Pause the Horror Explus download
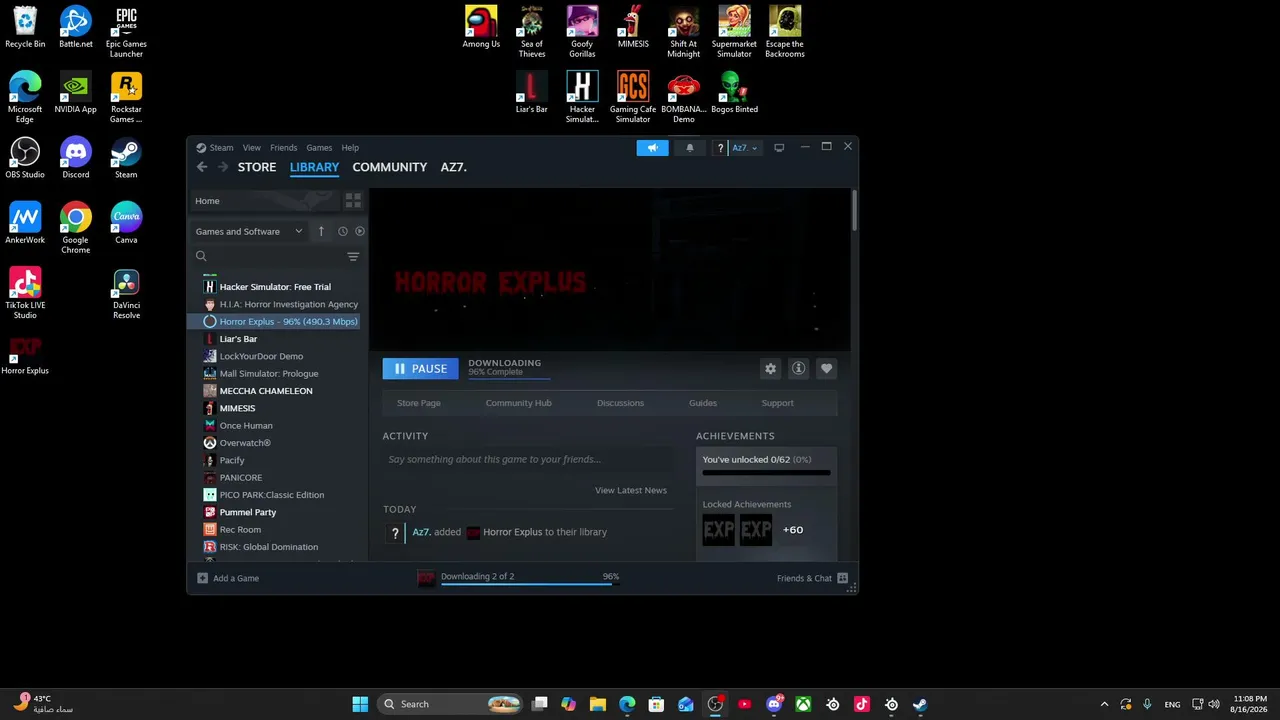Screen dimensions: 1280x720 click(x=420, y=369)
